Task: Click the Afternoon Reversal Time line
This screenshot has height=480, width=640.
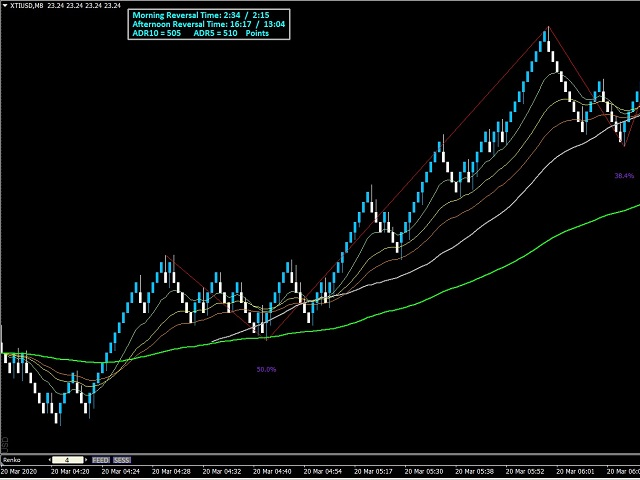Action: 209,24
